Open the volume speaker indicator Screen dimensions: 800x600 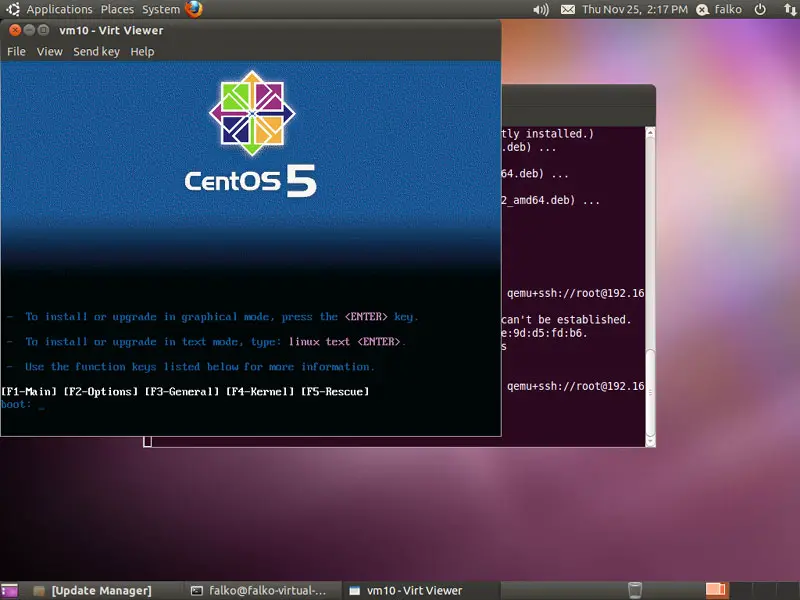point(541,9)
